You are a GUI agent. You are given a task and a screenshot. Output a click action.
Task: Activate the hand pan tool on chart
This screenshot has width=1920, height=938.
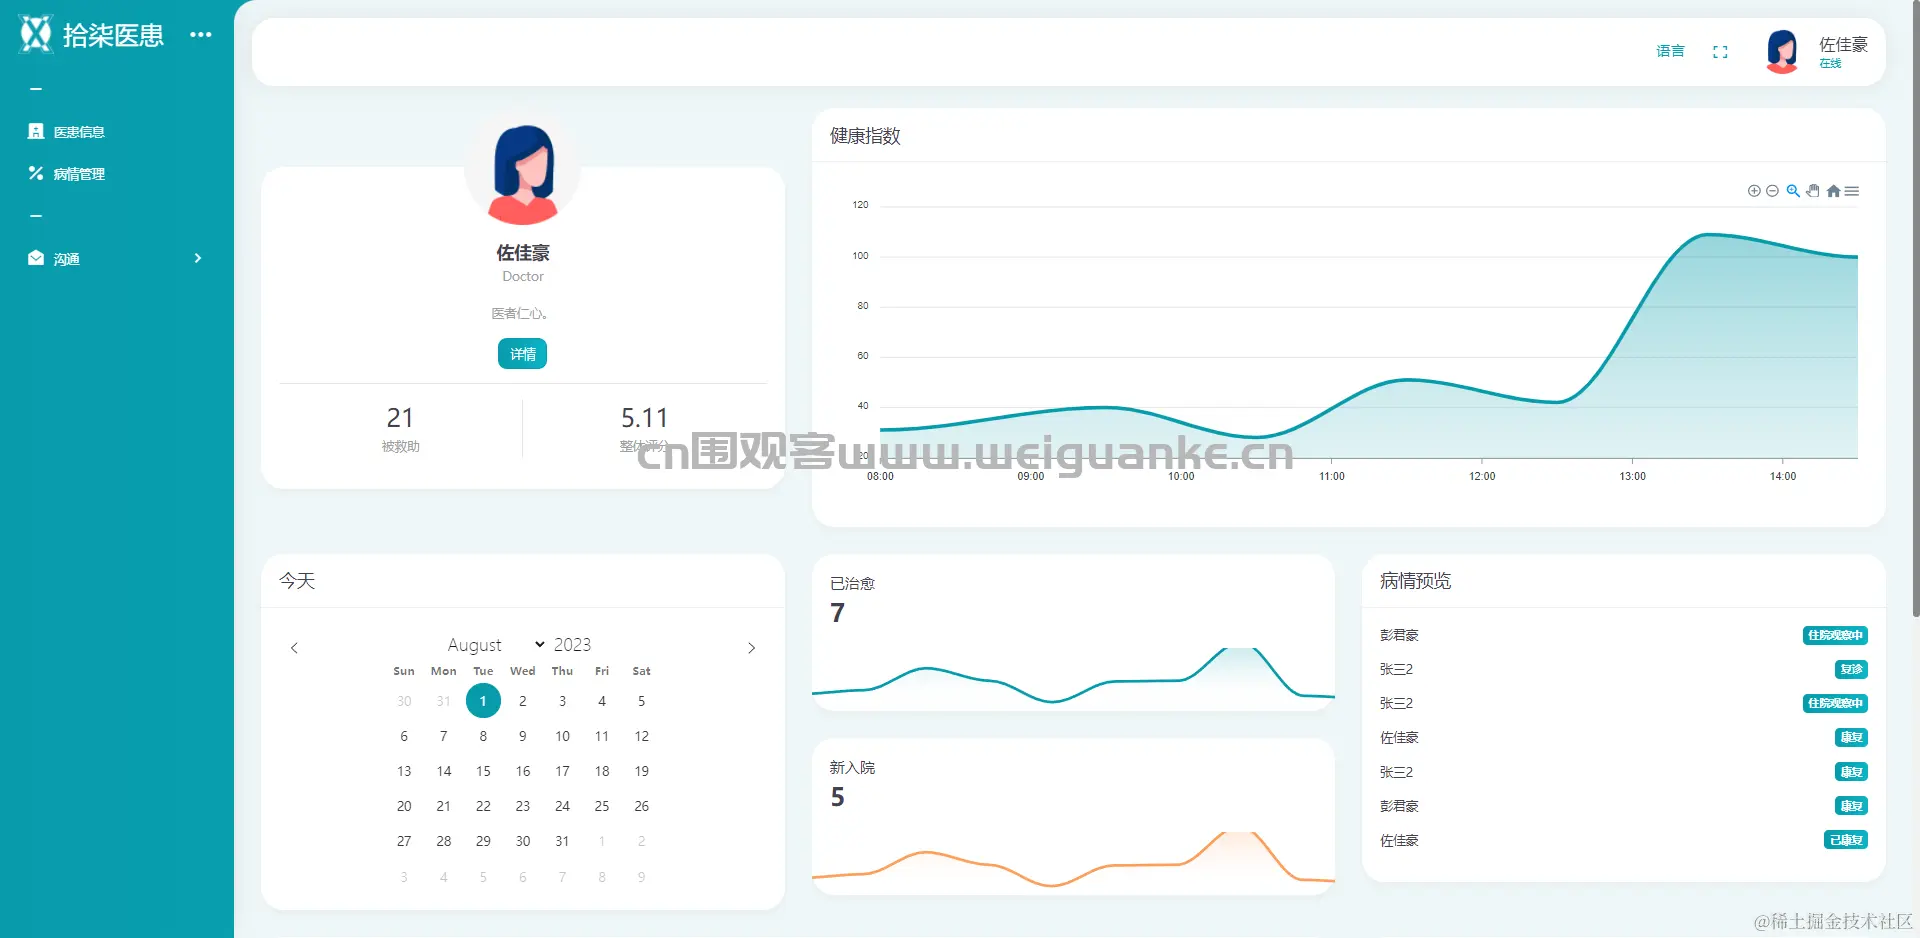pyautogui.click(x=1813, y=191)
